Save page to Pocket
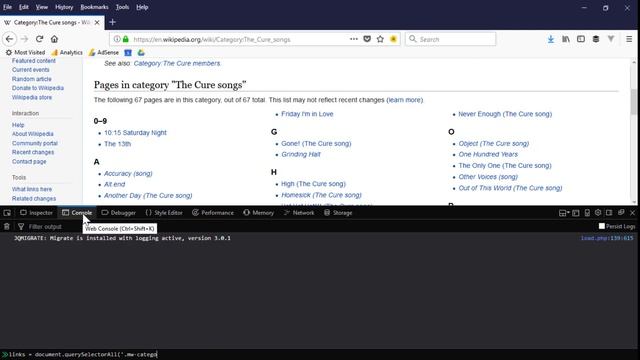Viewport: 640px width, 360px height. pyautogui.click(x=367, y=39)
